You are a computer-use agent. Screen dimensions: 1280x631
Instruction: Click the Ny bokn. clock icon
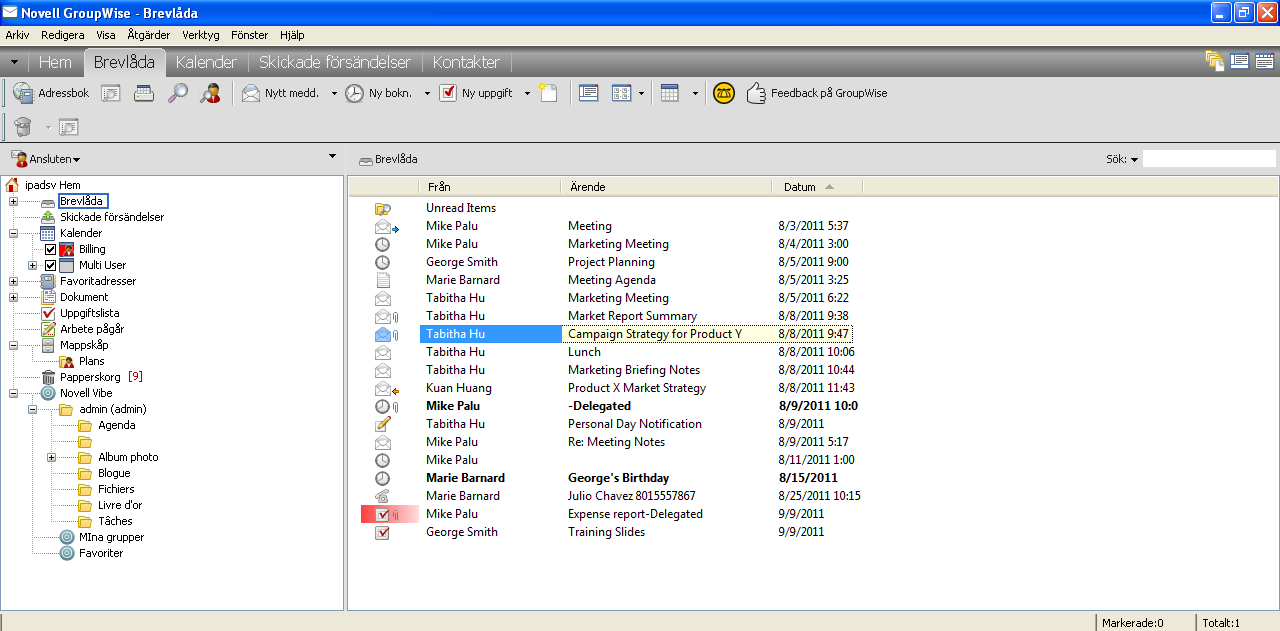[355, 93]
